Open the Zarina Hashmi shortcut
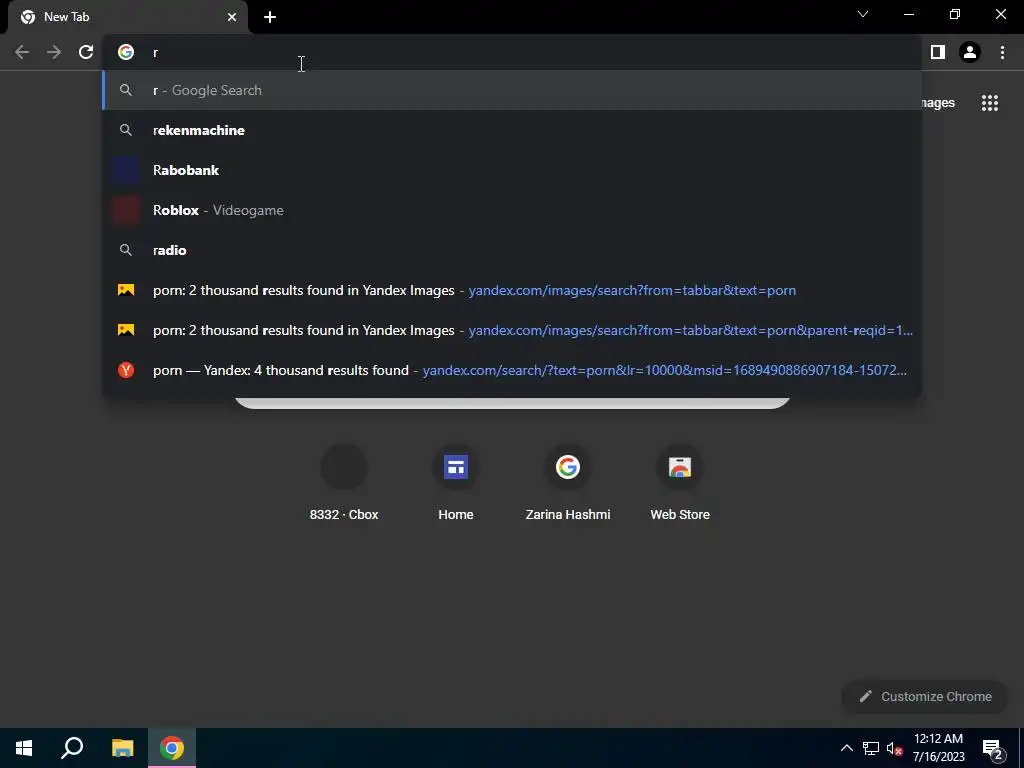Viewport: 1024px width, 768px height. (568, 483)
